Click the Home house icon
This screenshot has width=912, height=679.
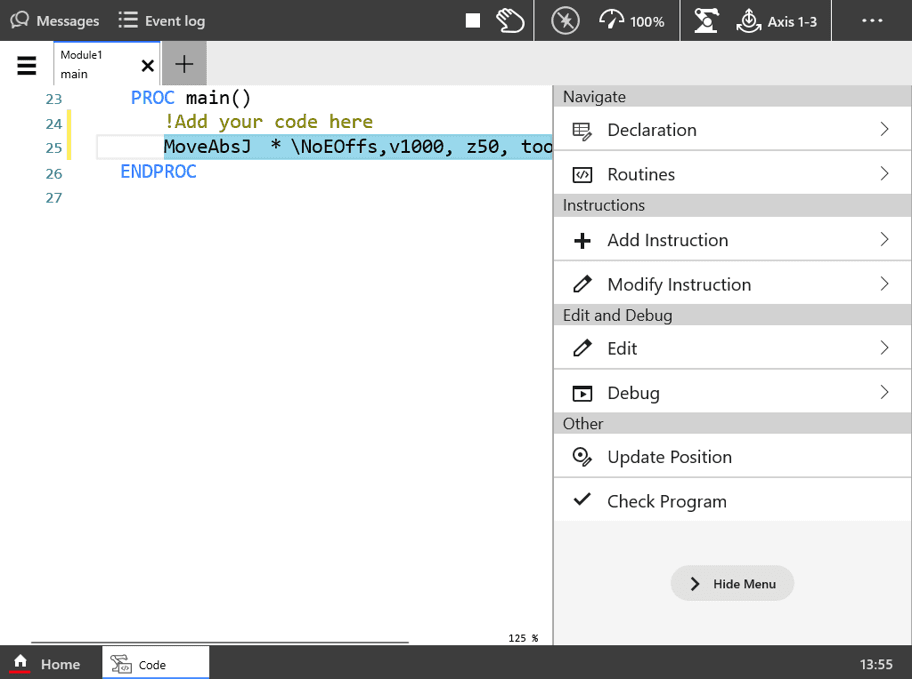pyautogui.click(x=20, y=662)
